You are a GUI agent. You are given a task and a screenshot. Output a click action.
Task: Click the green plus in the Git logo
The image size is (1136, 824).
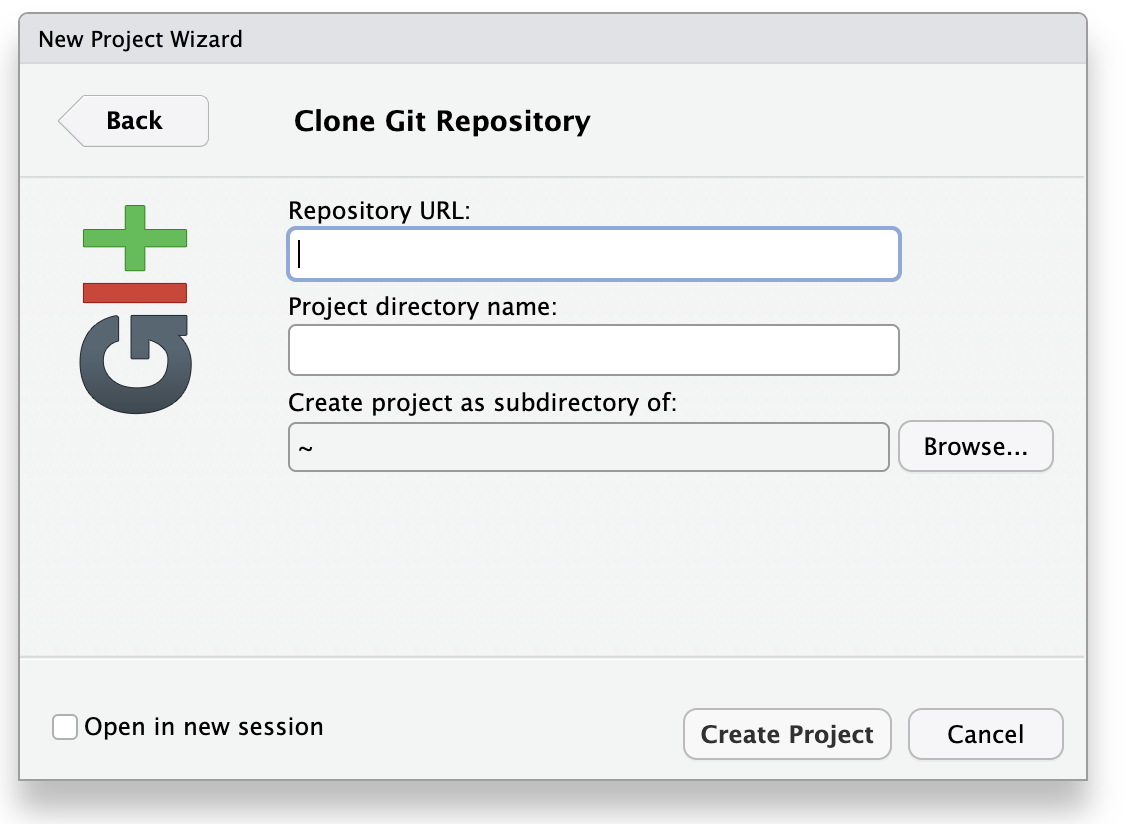click(134, 238)
